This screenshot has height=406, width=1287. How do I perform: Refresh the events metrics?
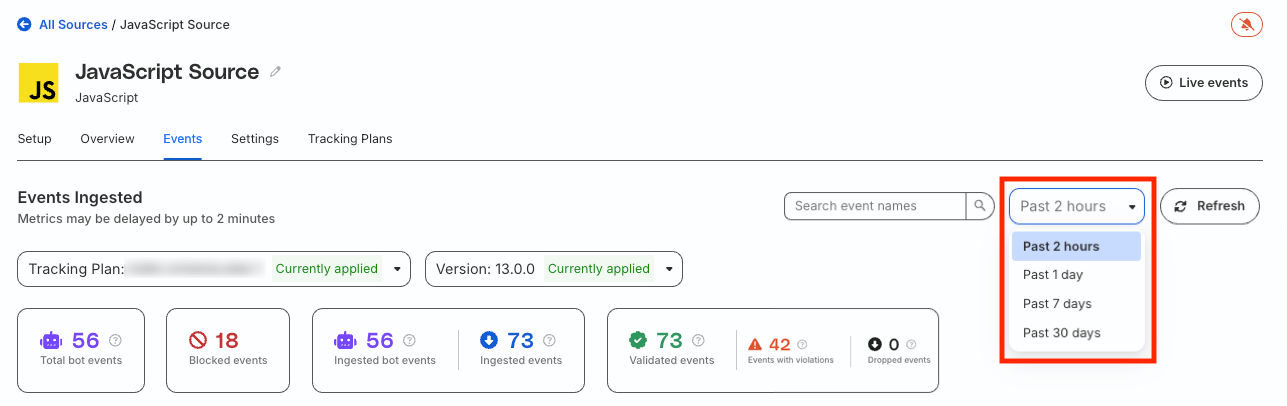(1210, 206)
